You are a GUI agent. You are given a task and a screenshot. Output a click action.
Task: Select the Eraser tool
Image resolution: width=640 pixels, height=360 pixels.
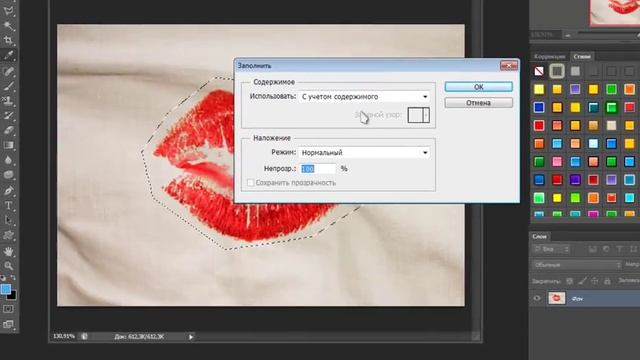8,130
